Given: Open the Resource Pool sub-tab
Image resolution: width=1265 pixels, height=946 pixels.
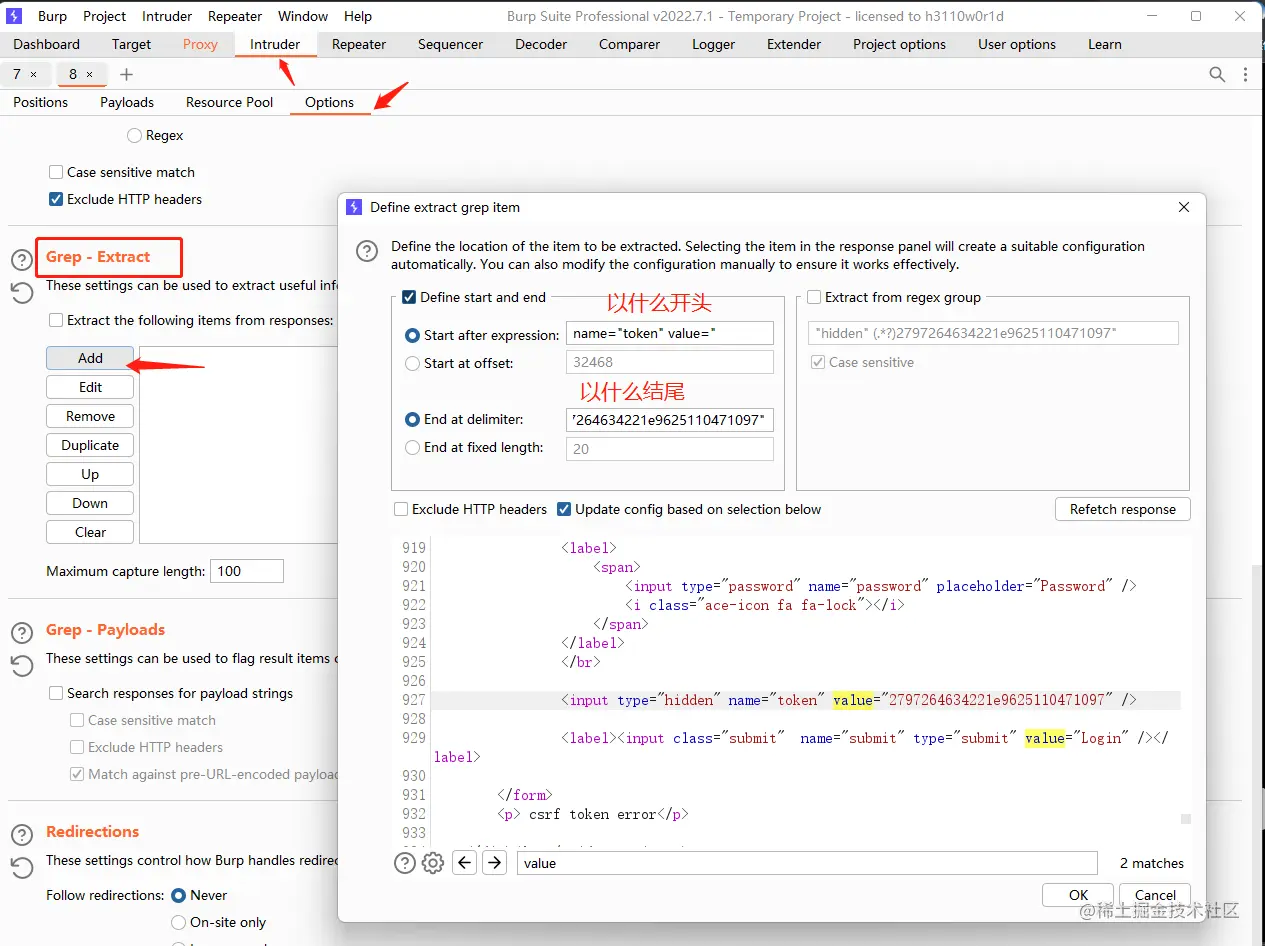Looking at the screenshot, I should [x=229, y=102].
